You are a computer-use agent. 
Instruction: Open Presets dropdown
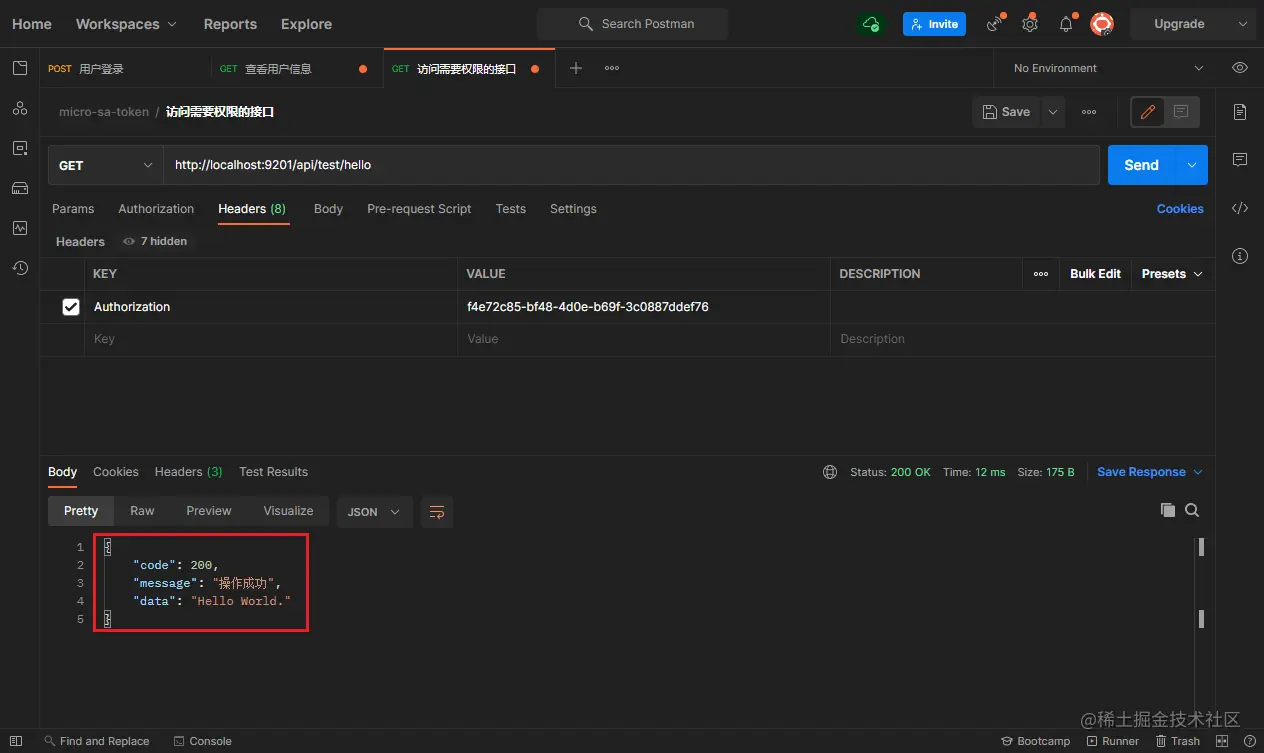[1172, 274]
